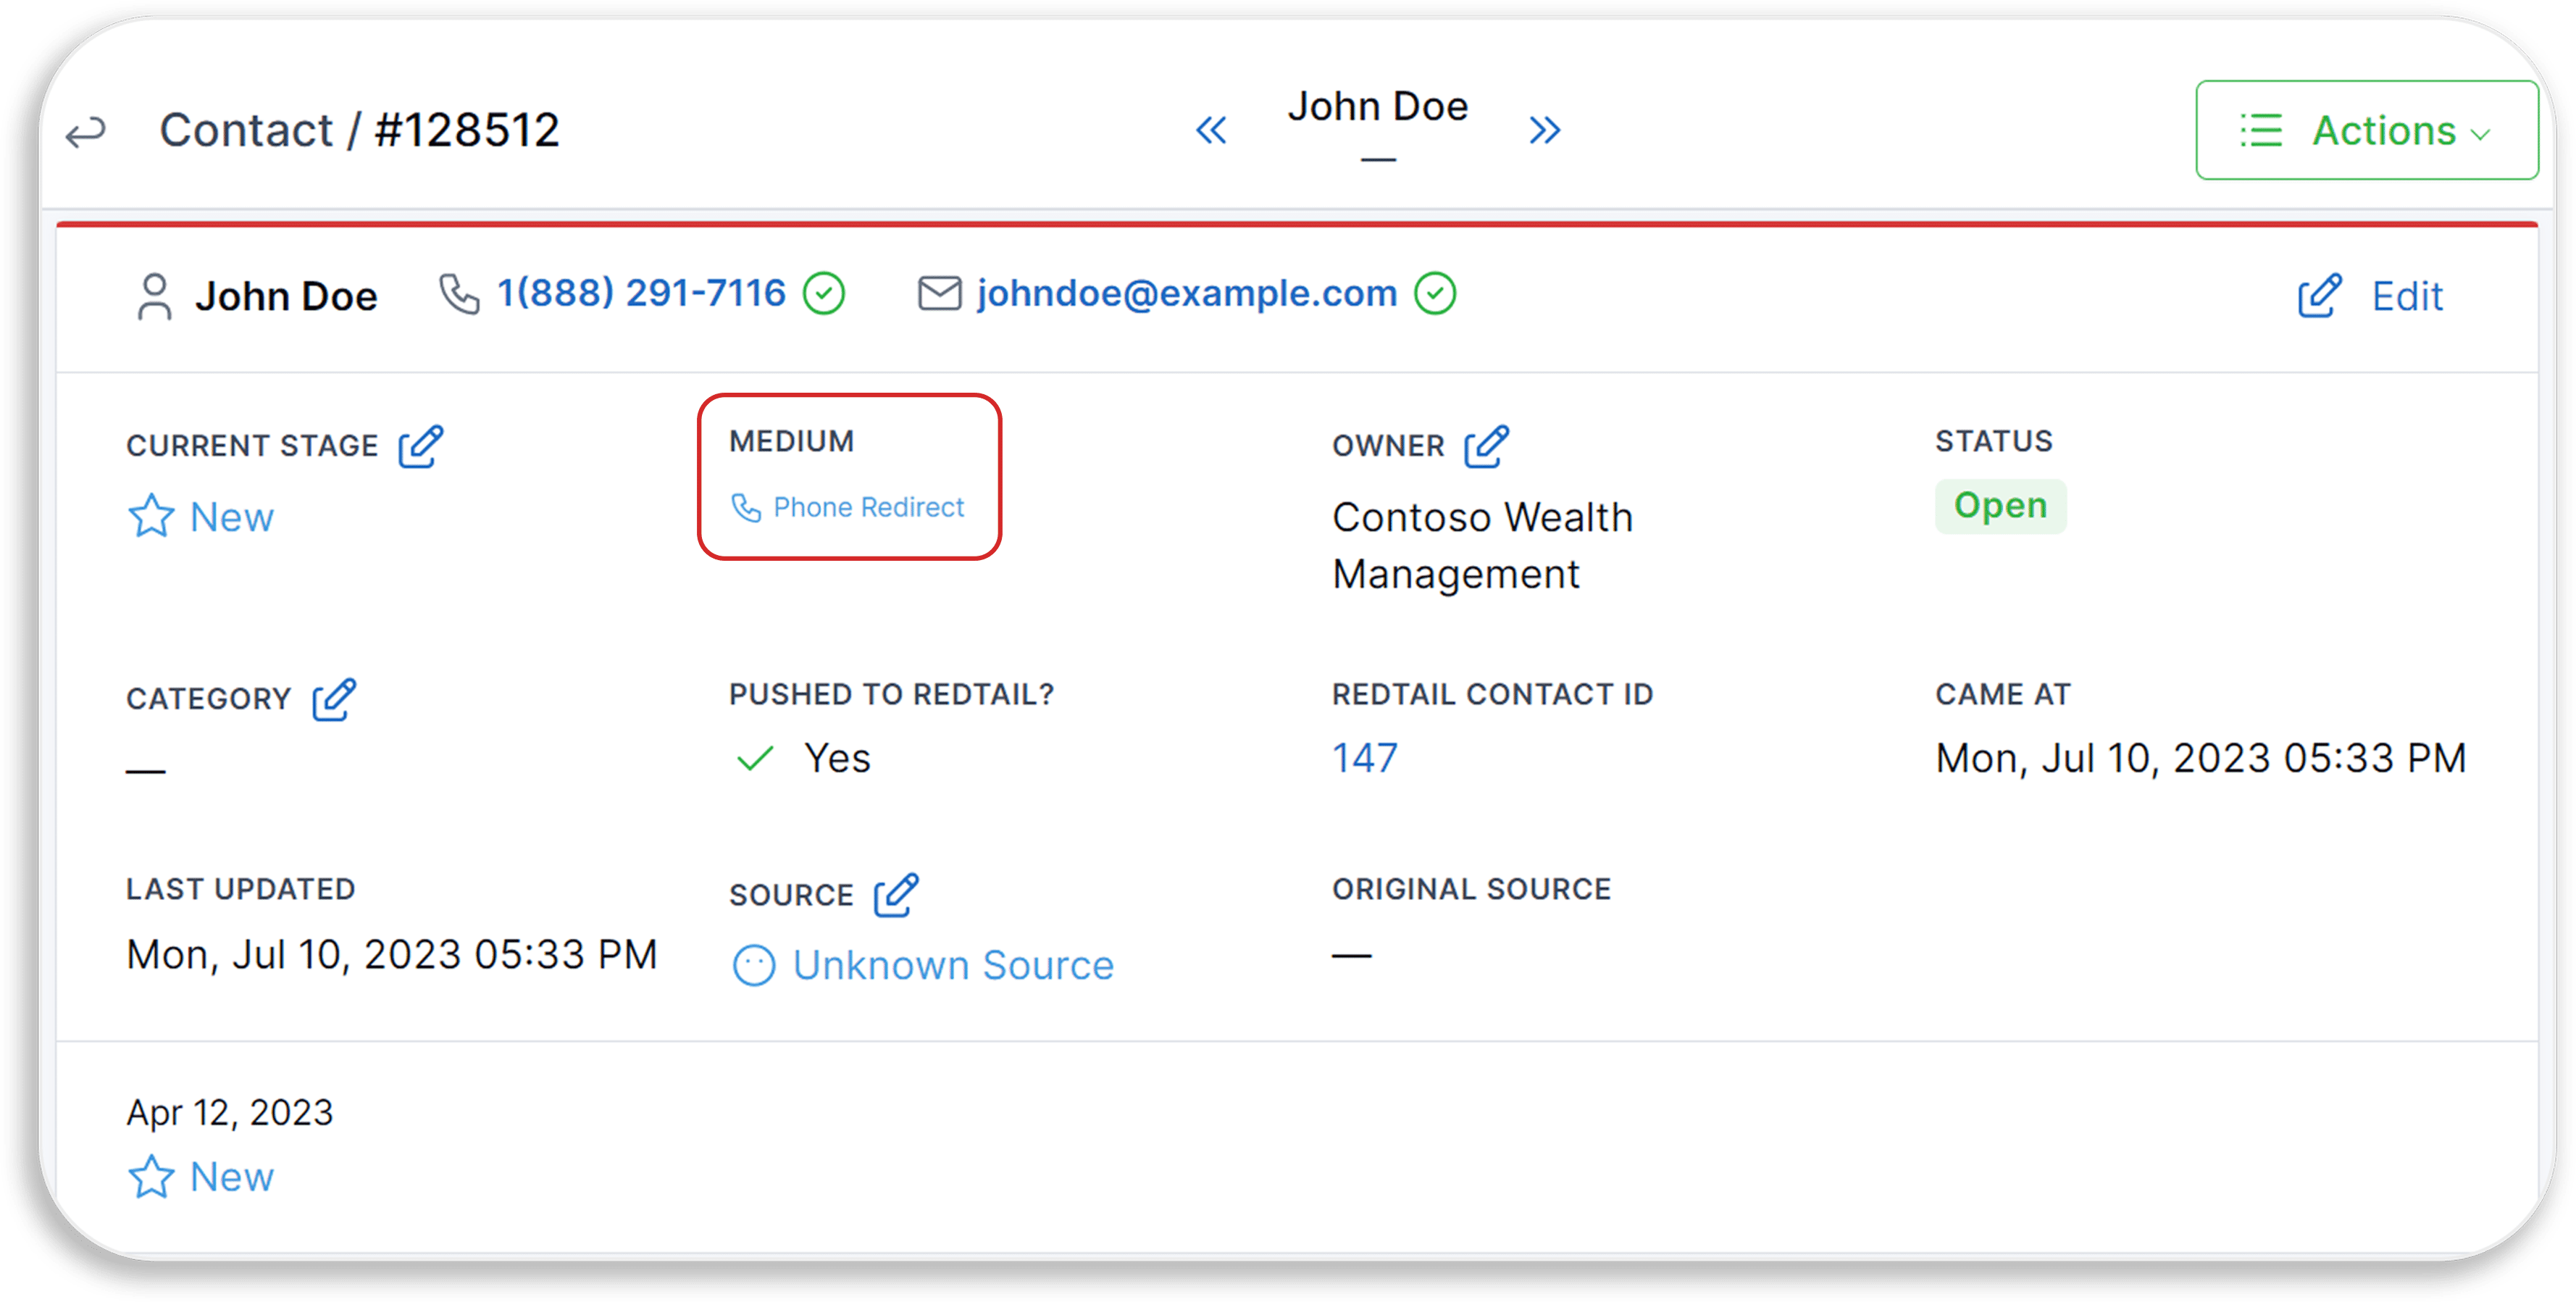The height and width of the screenshot is (1302, 2576).
Task: Click edit pencil next to Current Stage
Action: click(420, 446)
